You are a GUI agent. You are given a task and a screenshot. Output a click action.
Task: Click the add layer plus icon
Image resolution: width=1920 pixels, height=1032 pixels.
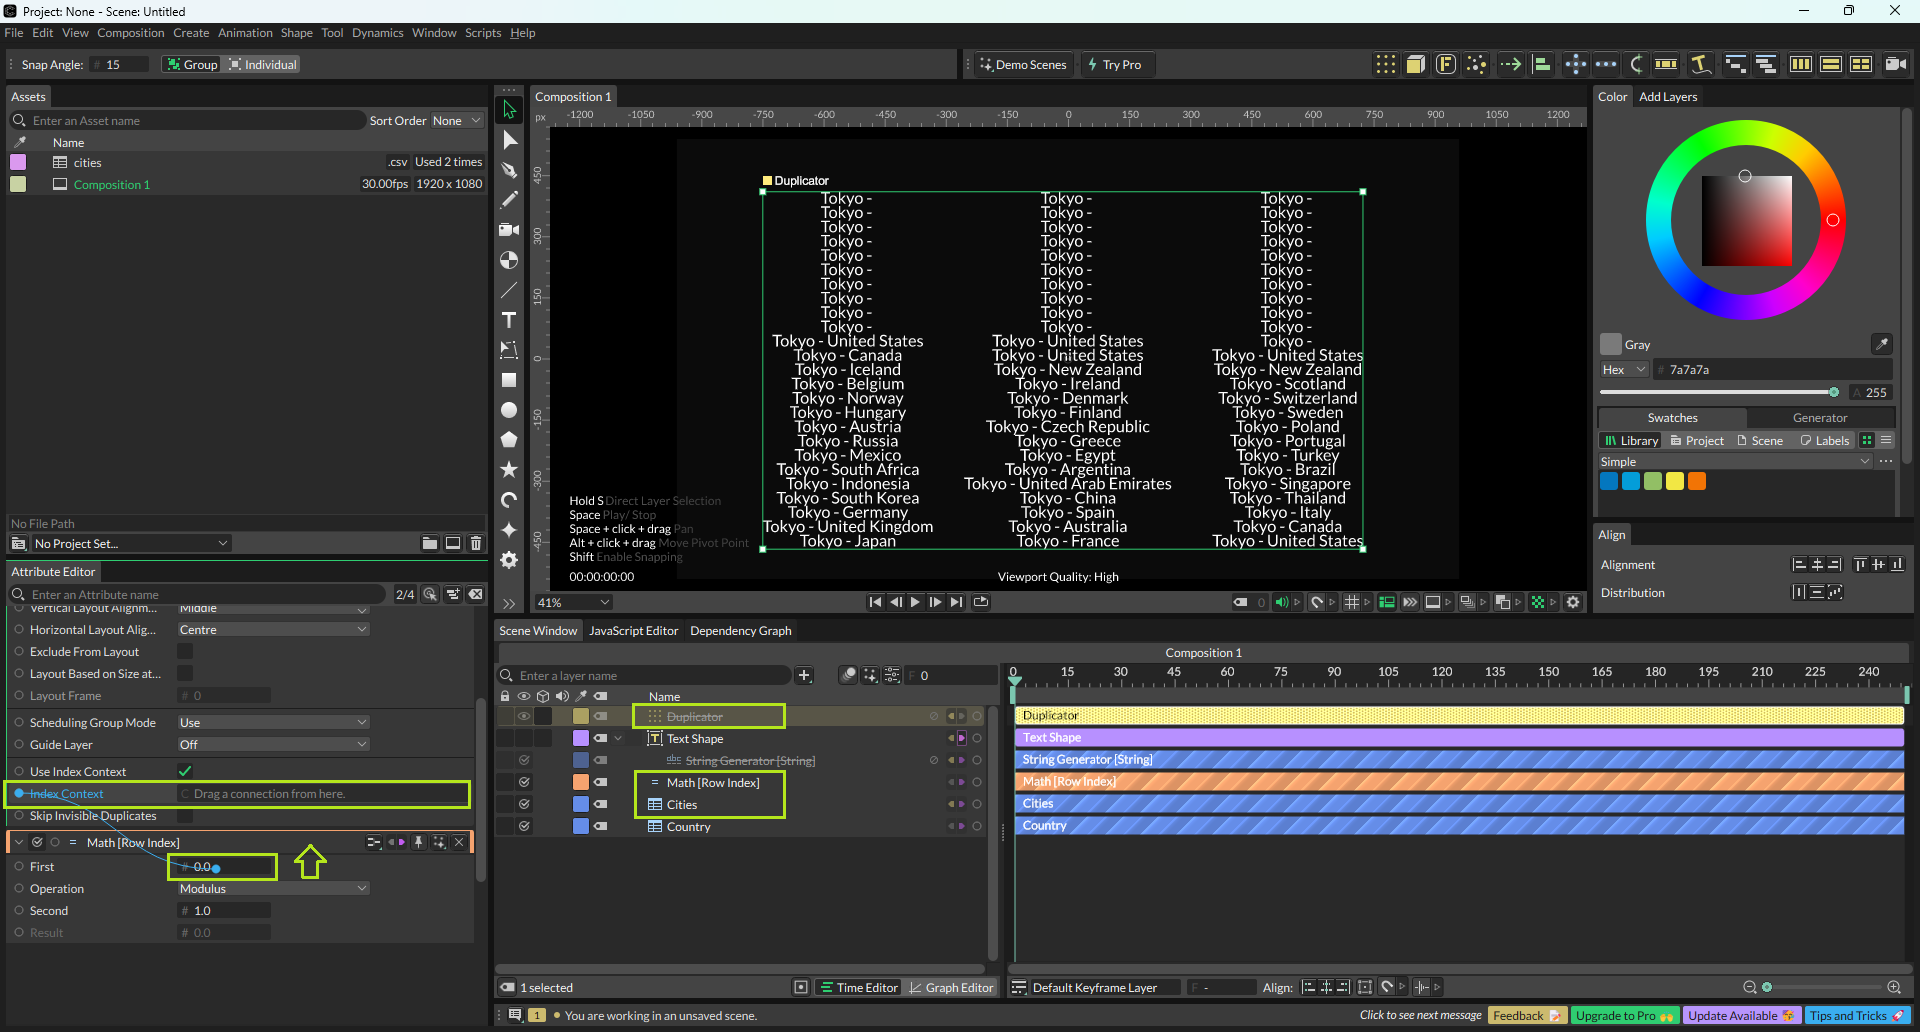tap(804, 676)
